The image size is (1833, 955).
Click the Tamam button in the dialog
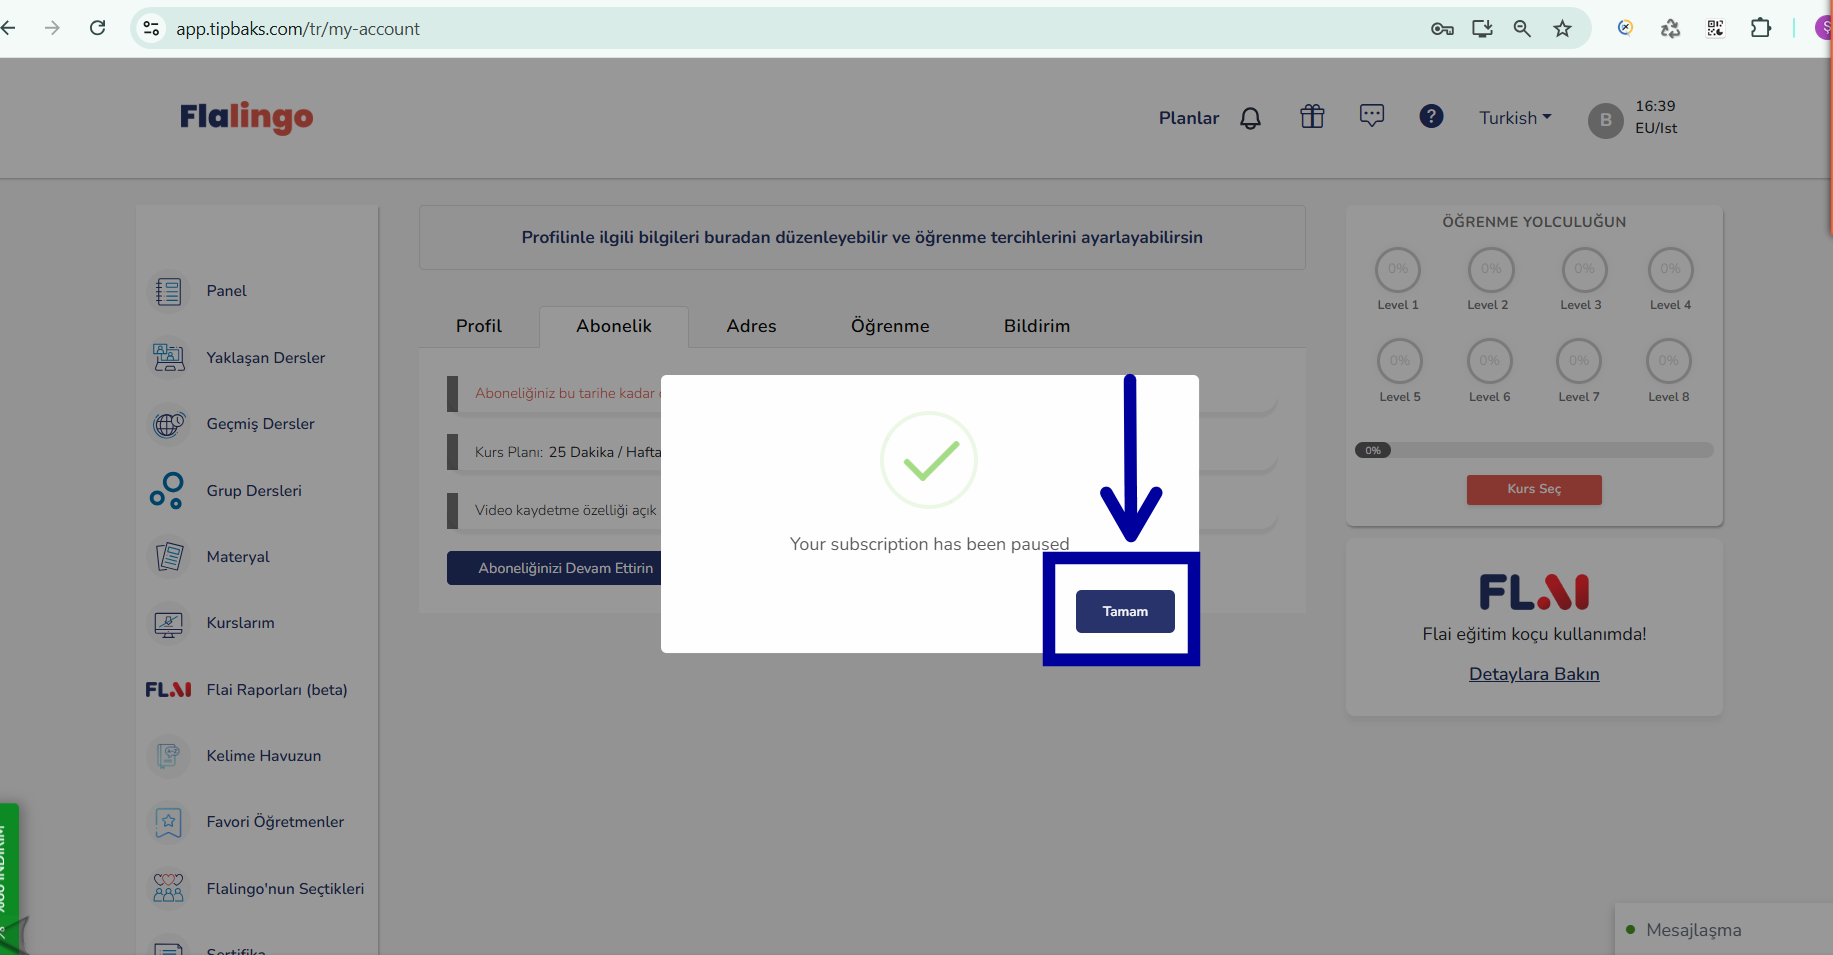tap(1125, 611)
